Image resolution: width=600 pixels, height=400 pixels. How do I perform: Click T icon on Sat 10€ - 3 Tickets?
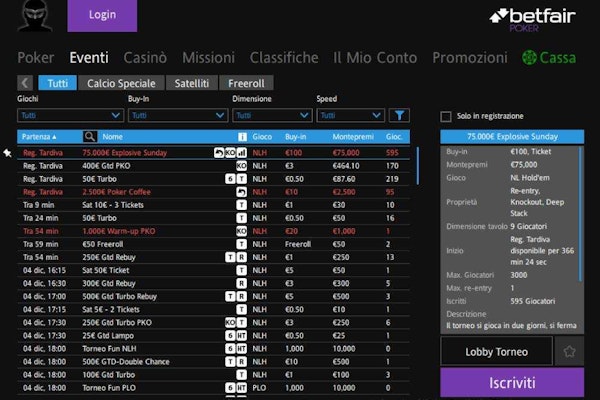pyautogui.click(x=241, y=205)
